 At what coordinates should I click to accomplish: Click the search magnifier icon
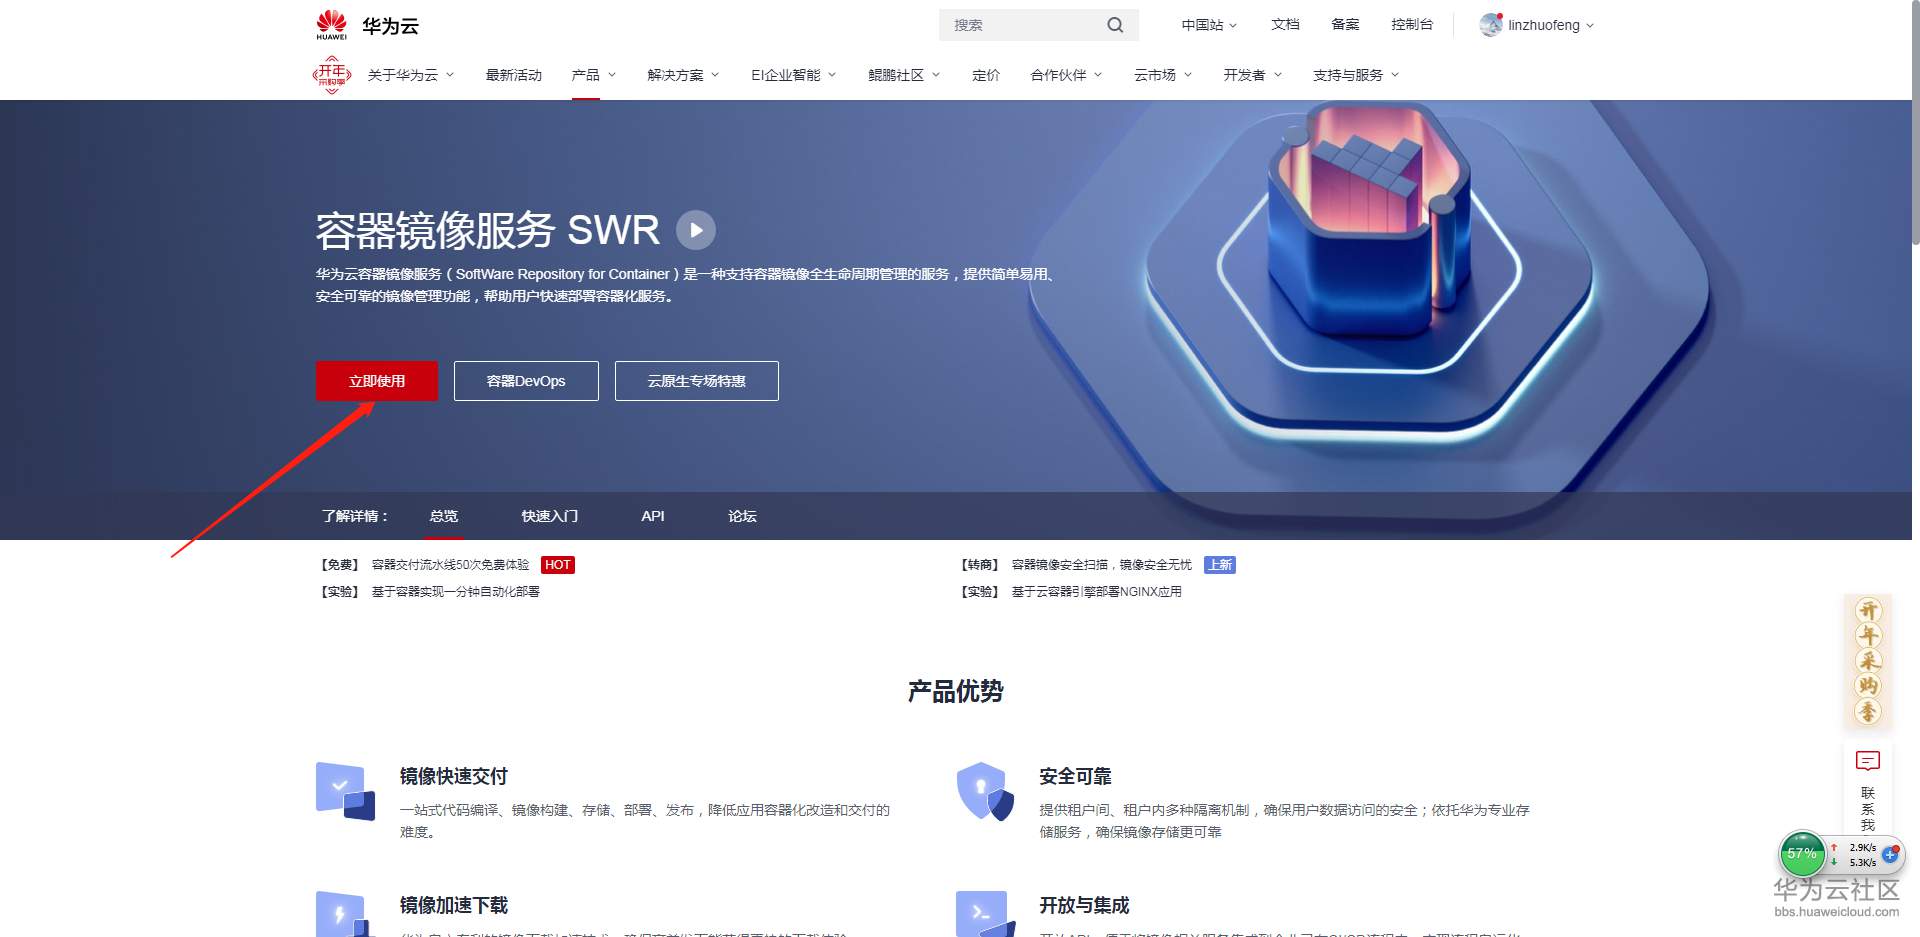coord(1115,25)
